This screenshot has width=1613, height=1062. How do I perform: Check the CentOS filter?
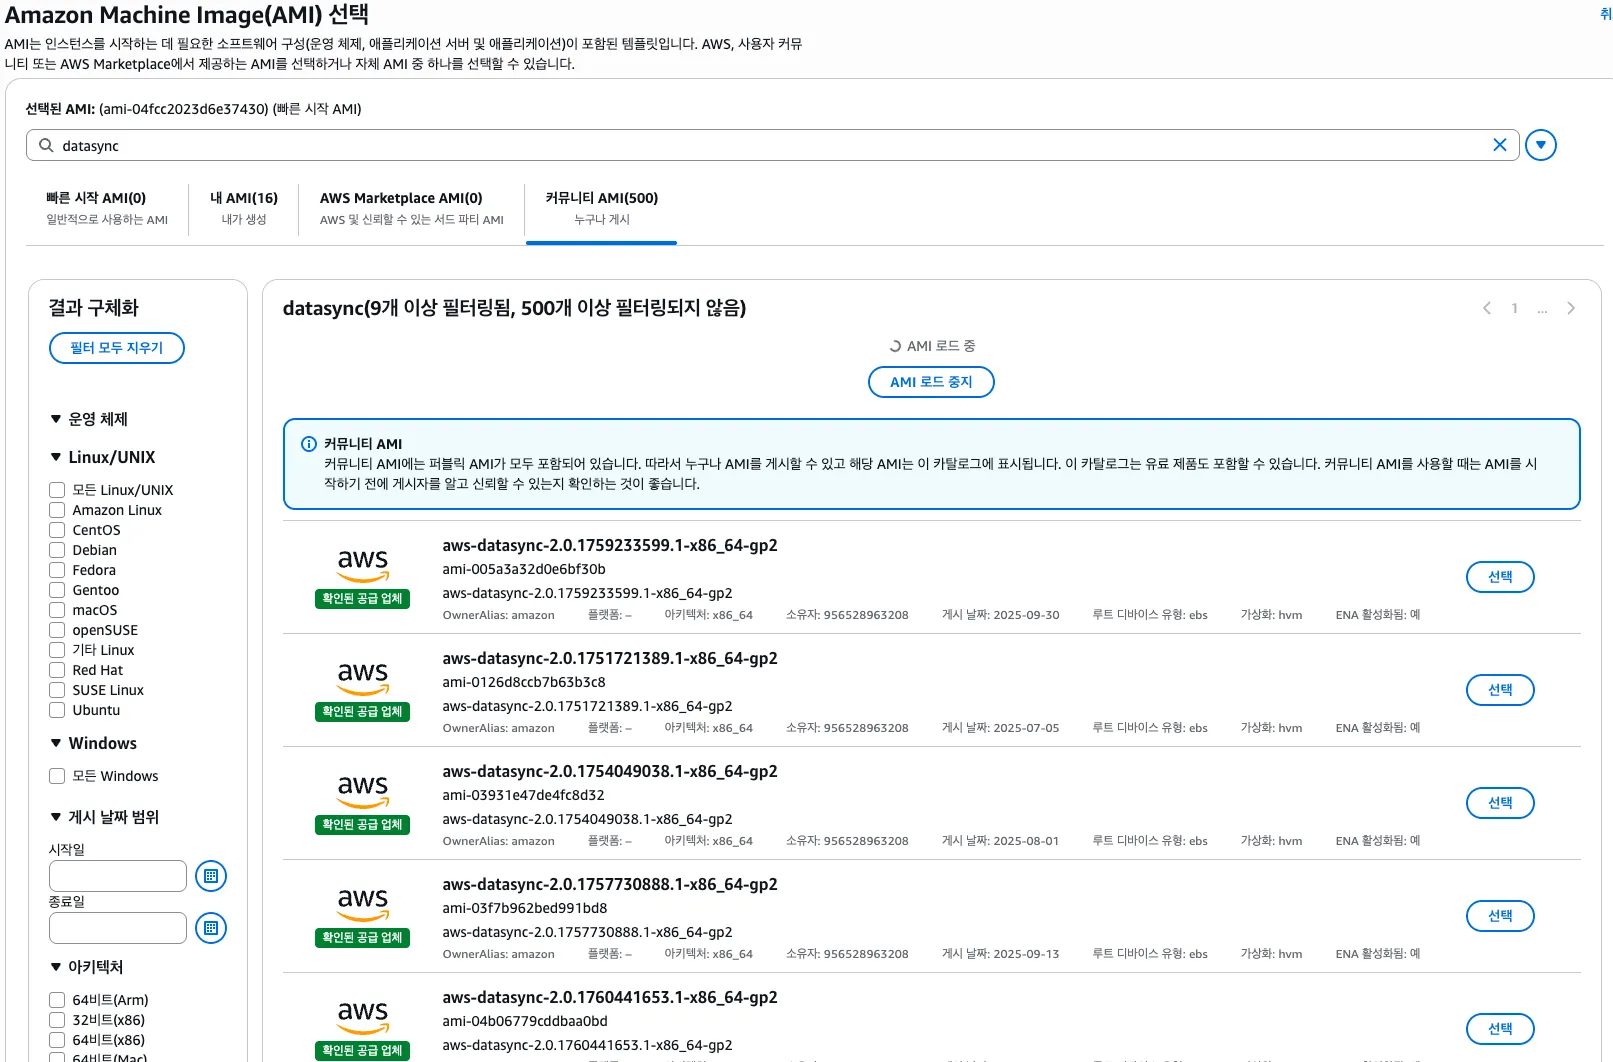tap(57, 530)
